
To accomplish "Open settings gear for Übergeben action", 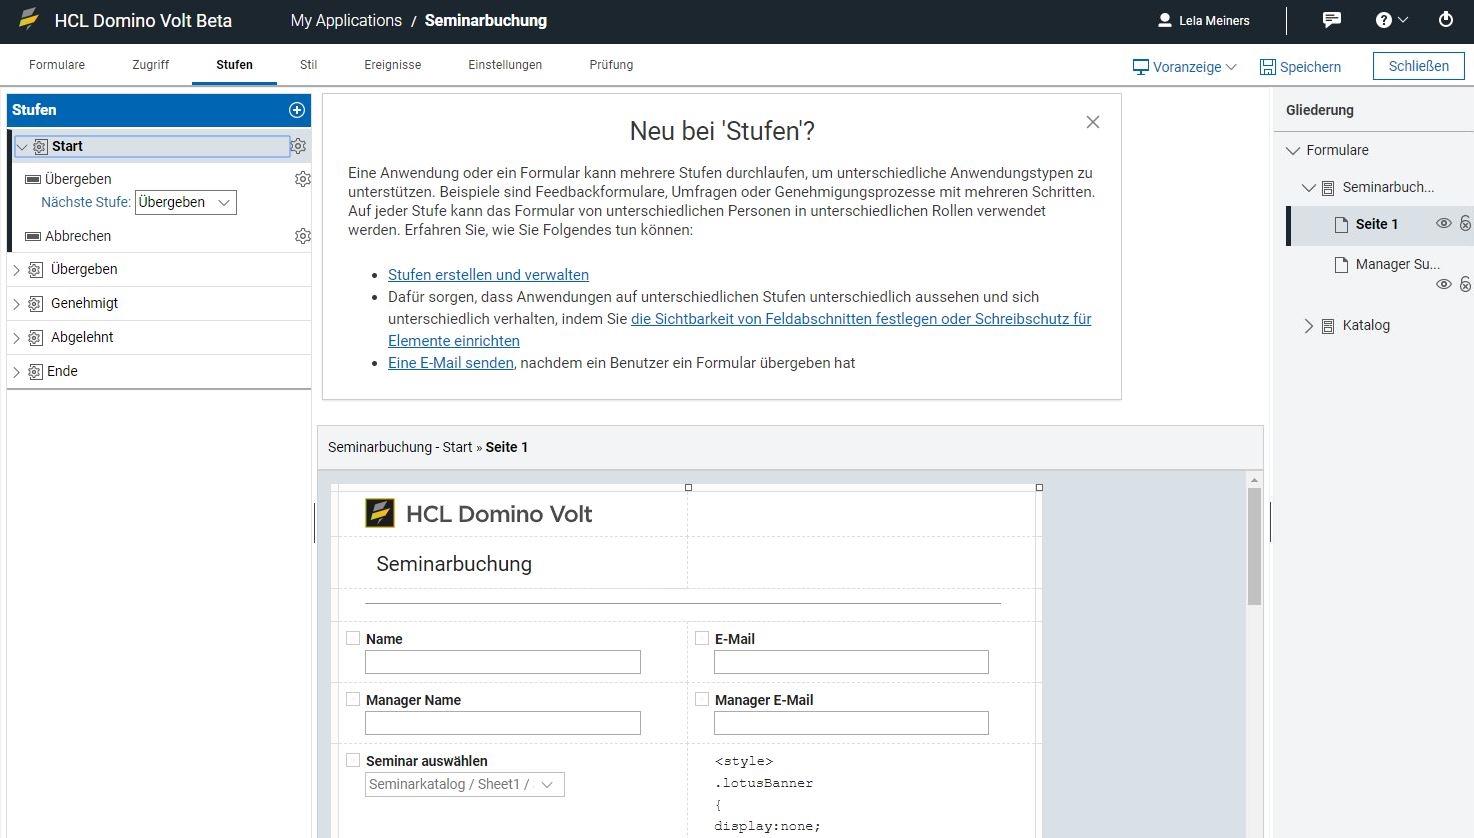I will pos(302,179).
